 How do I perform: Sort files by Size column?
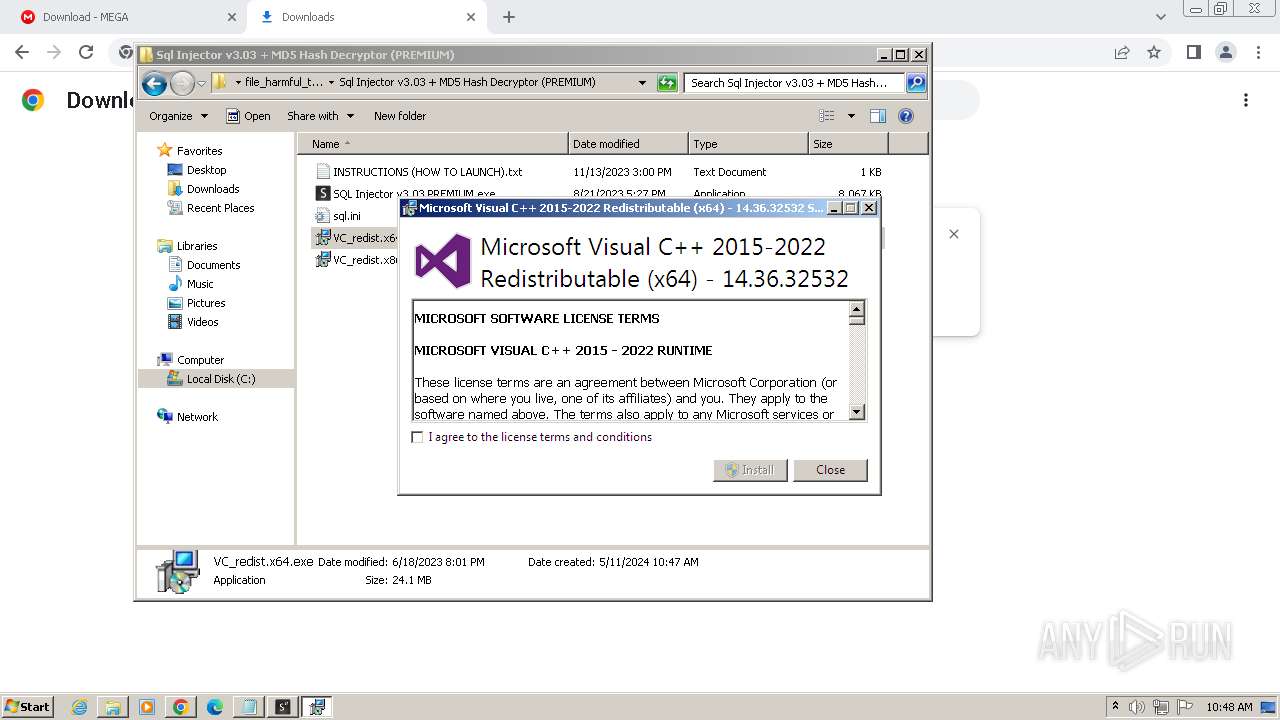pyautogui.click(x=848, y=144)
